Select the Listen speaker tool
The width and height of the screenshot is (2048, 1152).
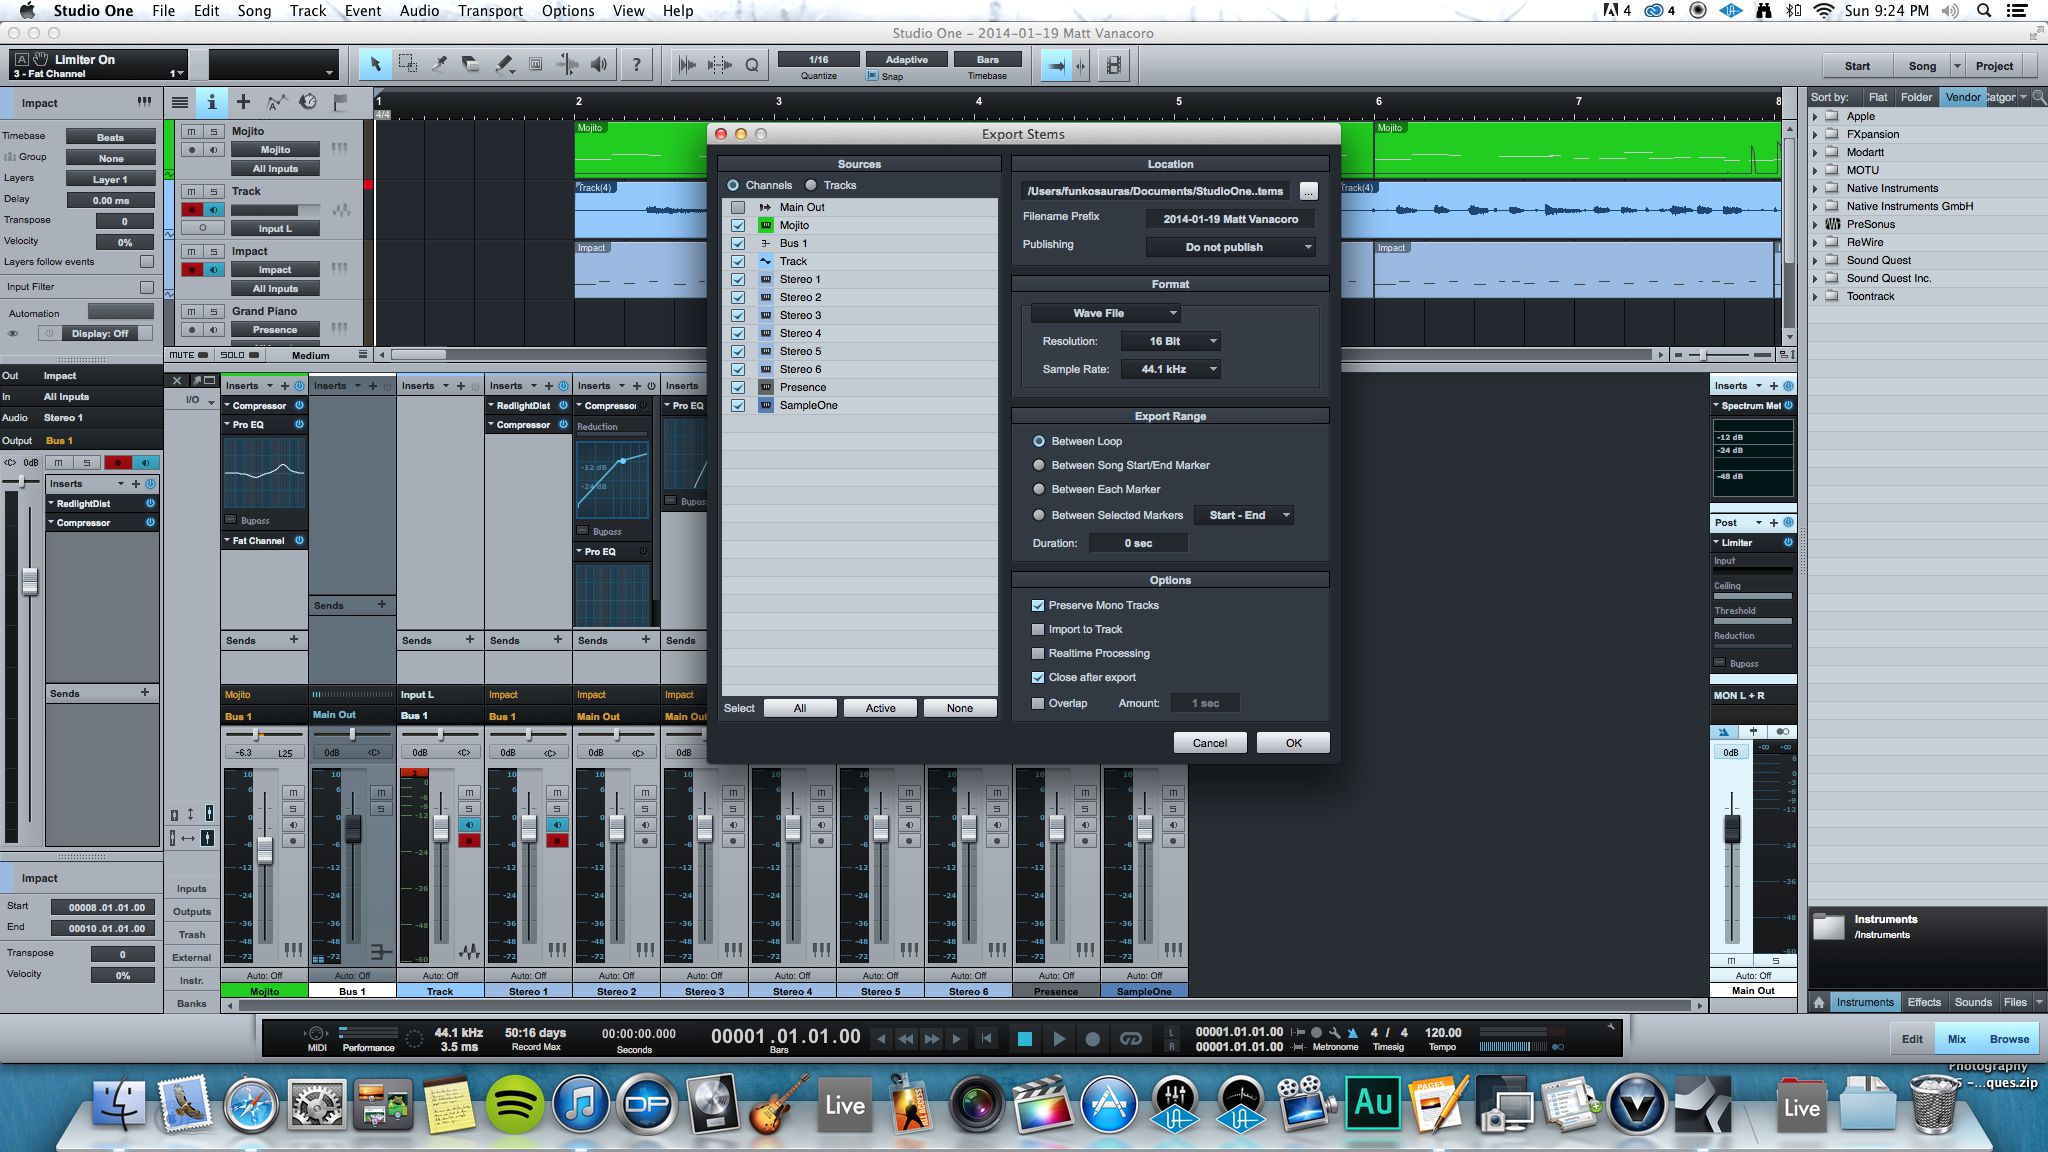pyautogui.click(x=599, y=65)
